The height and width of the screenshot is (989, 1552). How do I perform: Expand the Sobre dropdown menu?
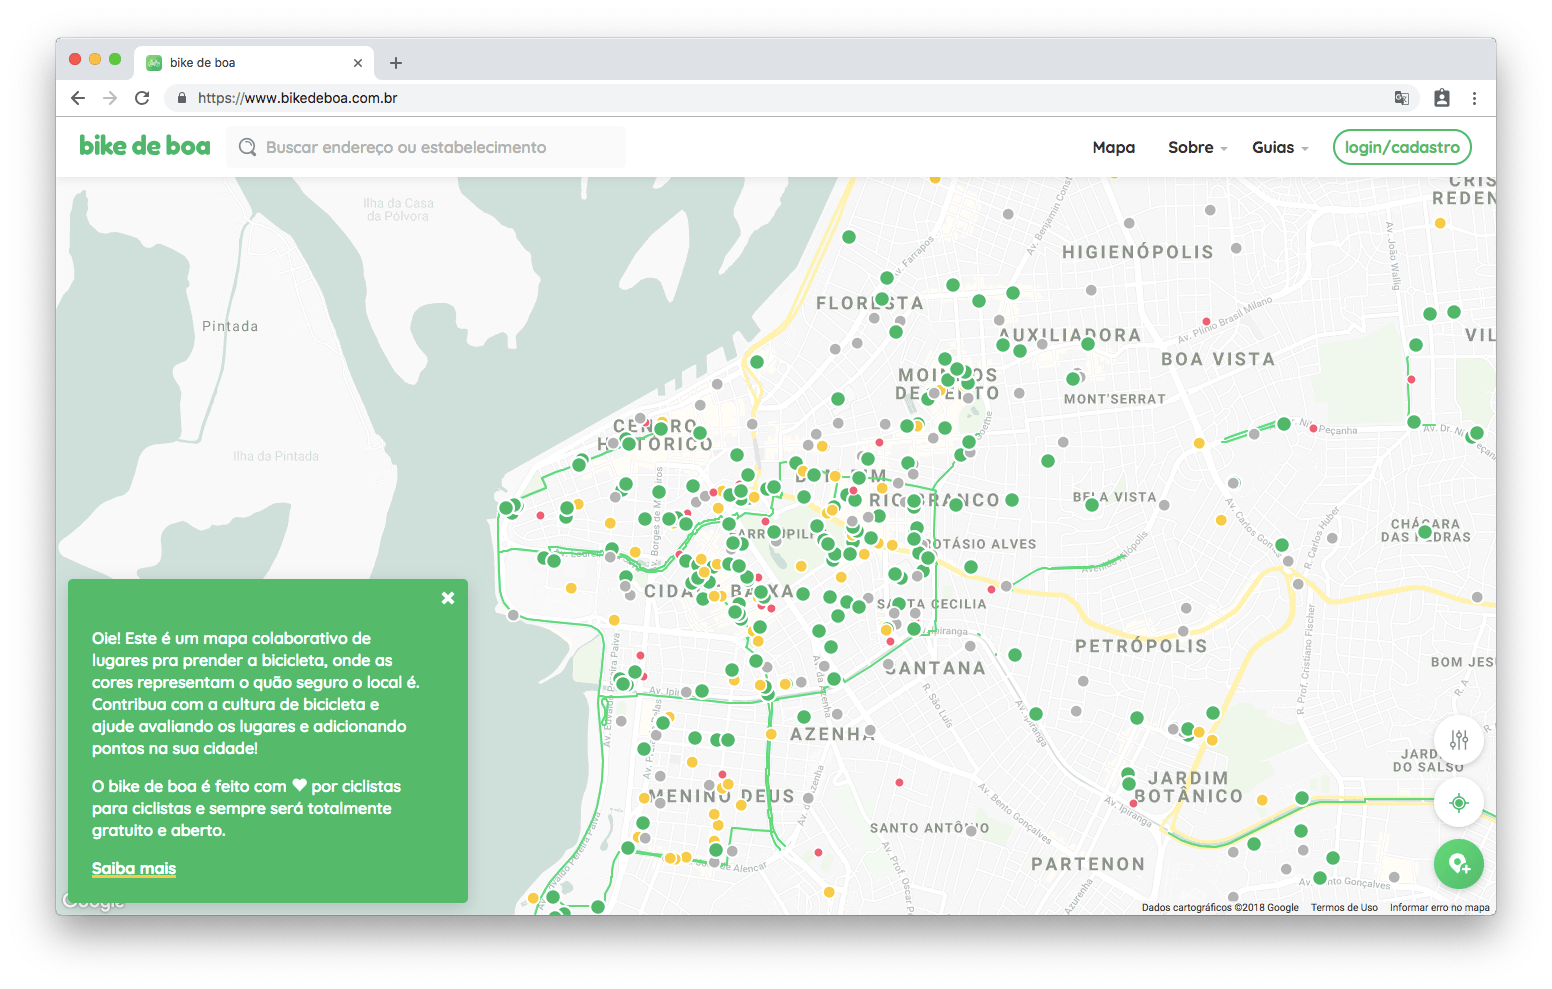pos(1197,148)
